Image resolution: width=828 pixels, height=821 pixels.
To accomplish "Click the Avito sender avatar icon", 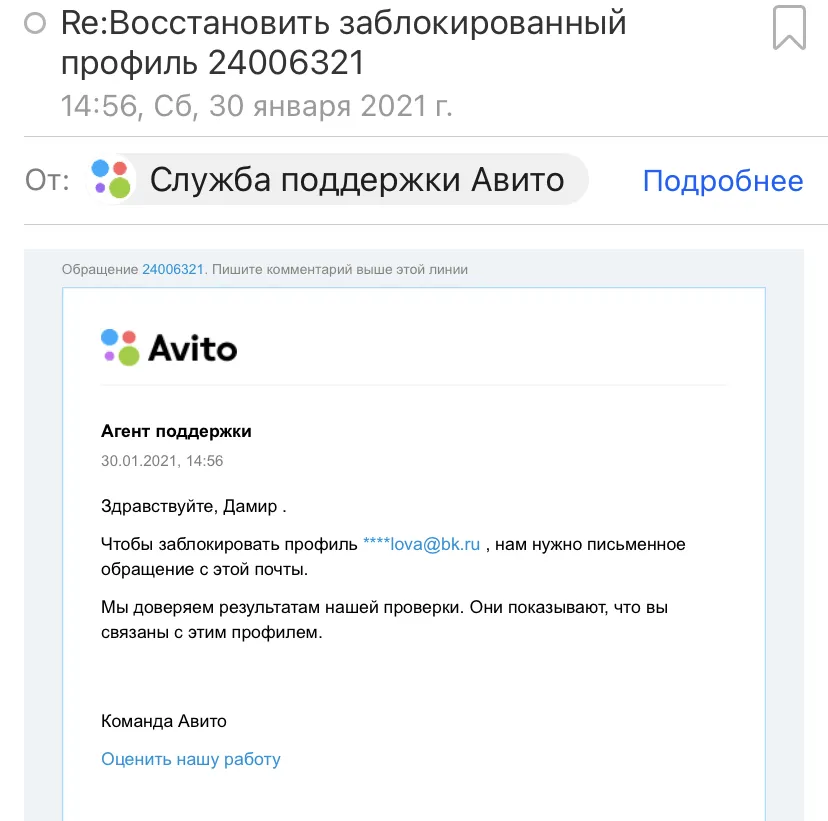I will click(111, 180).
